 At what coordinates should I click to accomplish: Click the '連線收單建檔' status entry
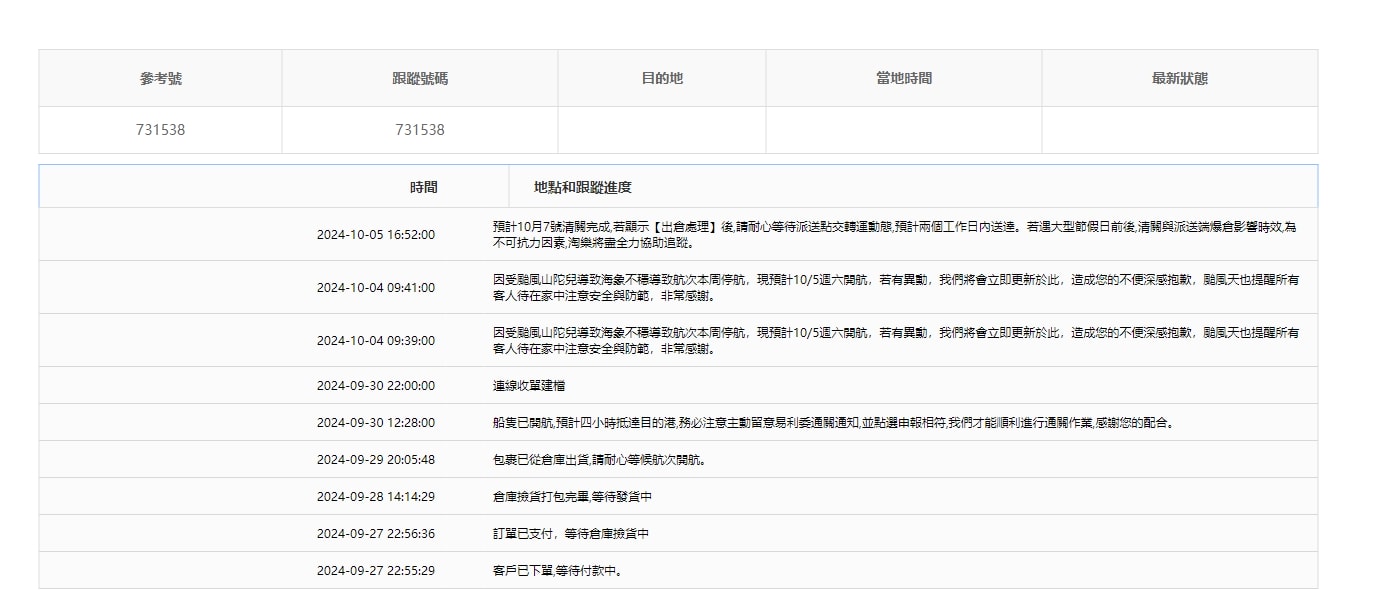coord(529,386)
